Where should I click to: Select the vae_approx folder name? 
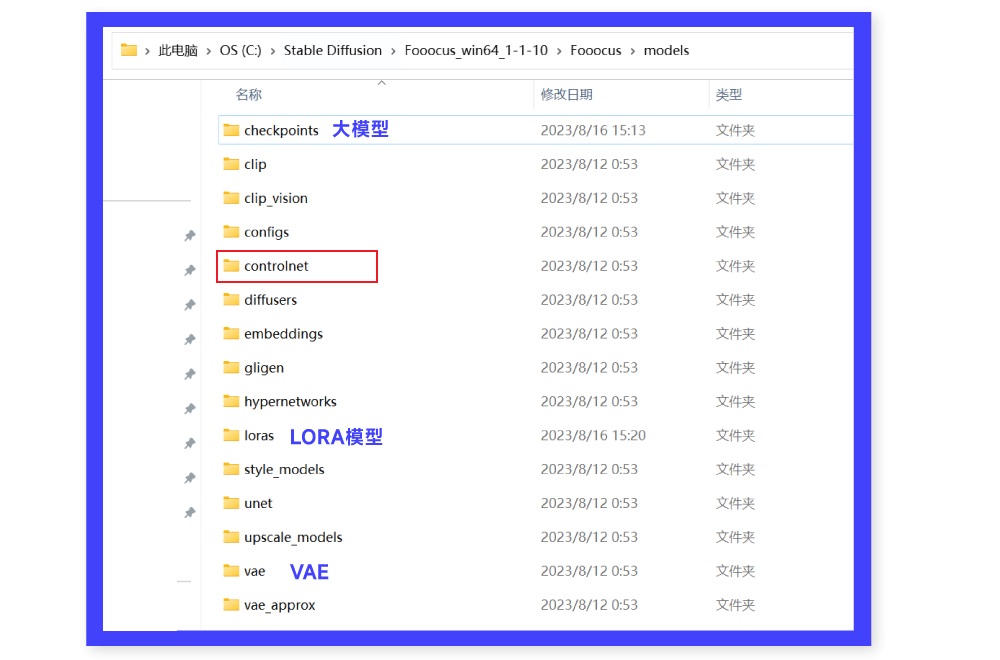[x=280, y=605]
